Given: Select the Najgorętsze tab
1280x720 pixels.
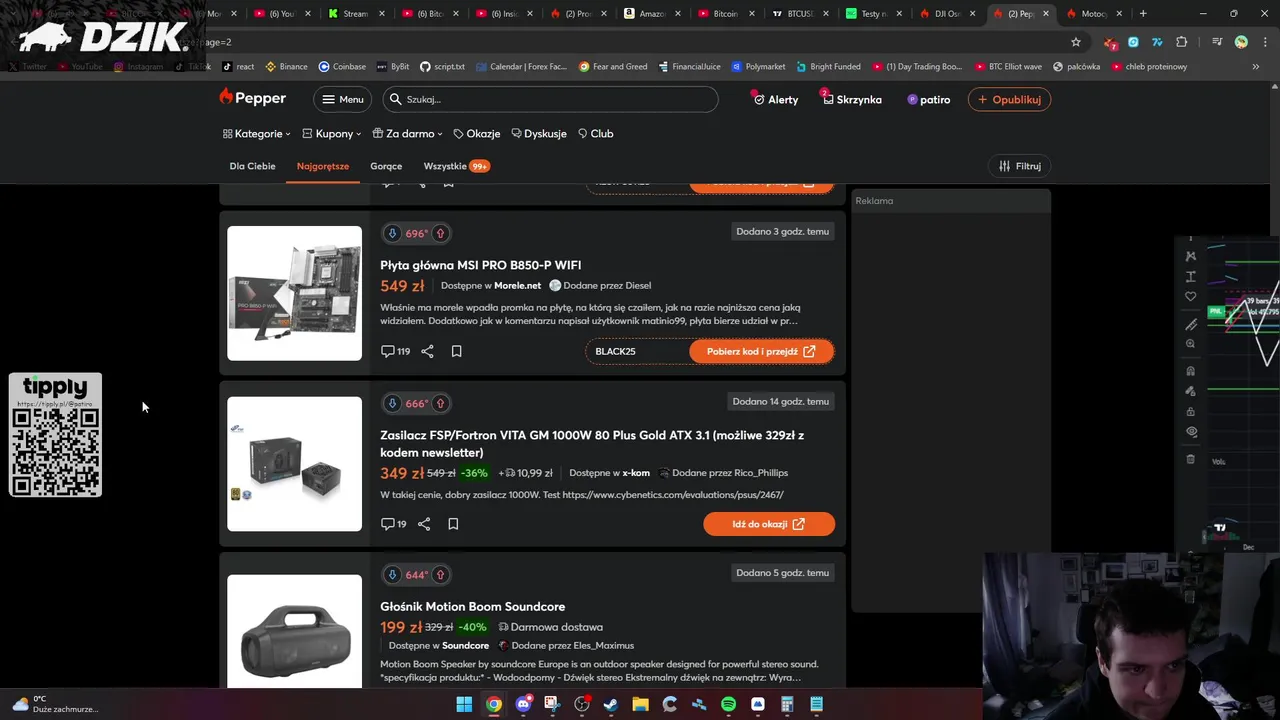Looking at the screenshot, I should 323,166.
